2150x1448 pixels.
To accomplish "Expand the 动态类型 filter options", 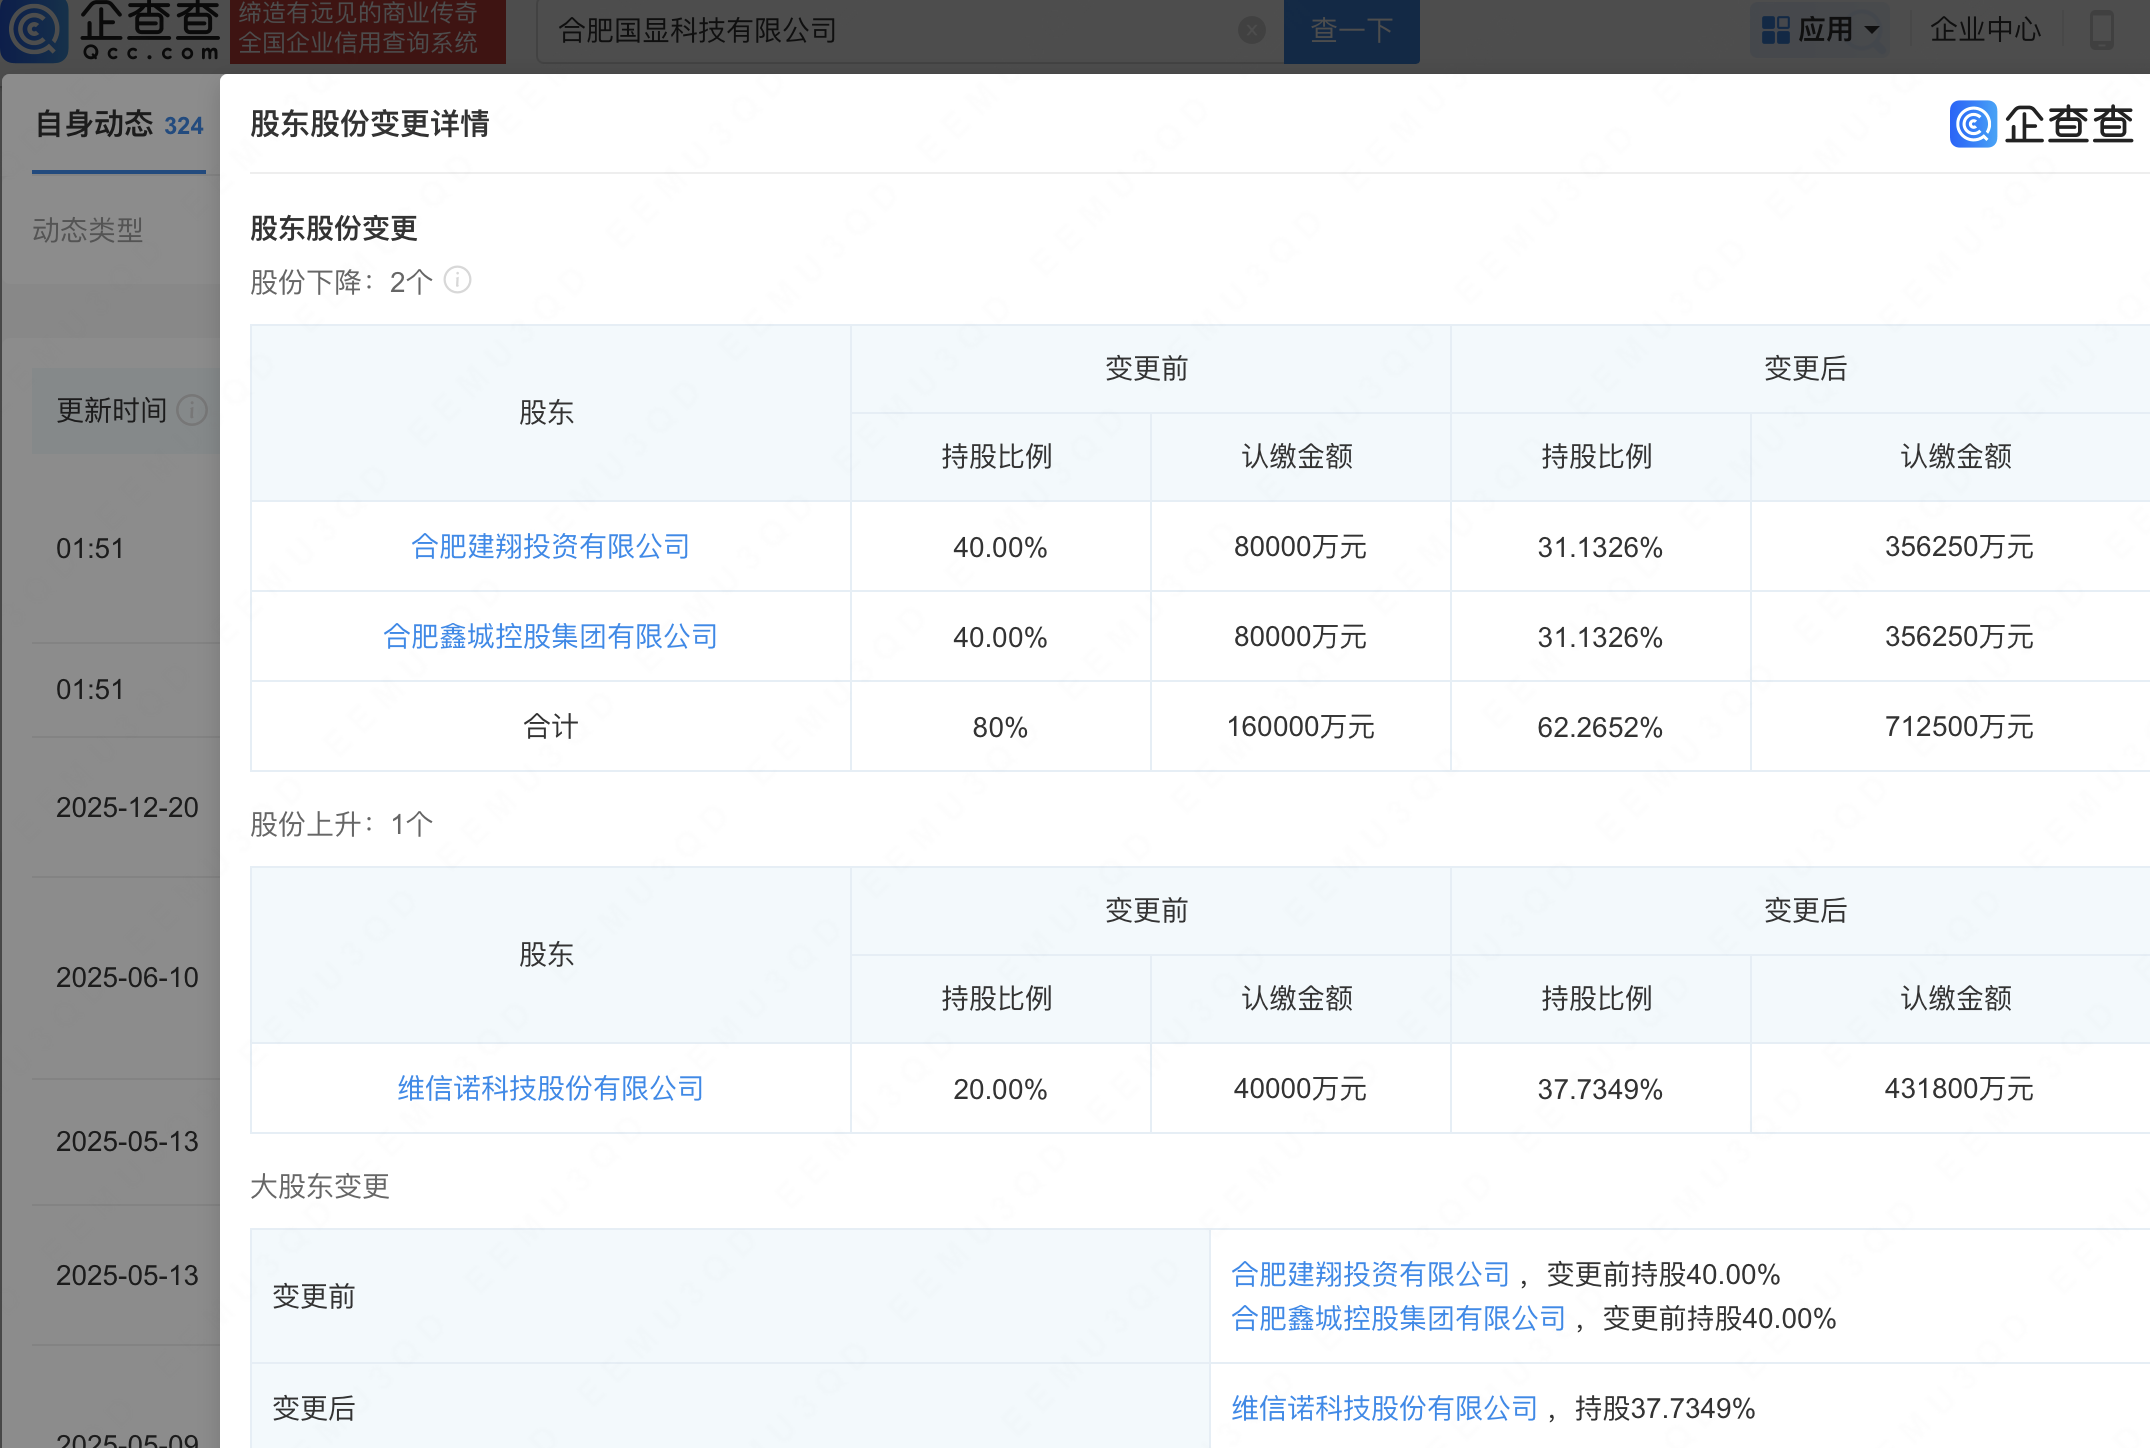I will pyautogui.click(x=87, y=231).
